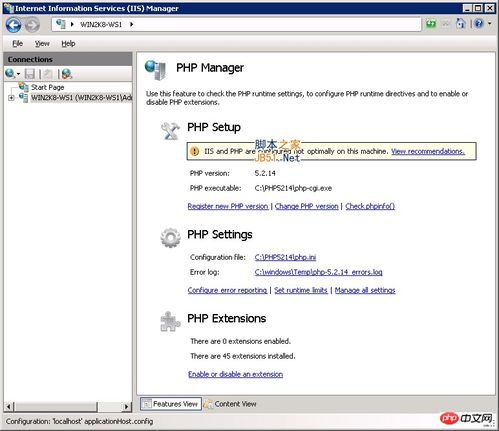Screen dimensions: 499x431
Task: Open the File menu
Action: pos(18,44)
